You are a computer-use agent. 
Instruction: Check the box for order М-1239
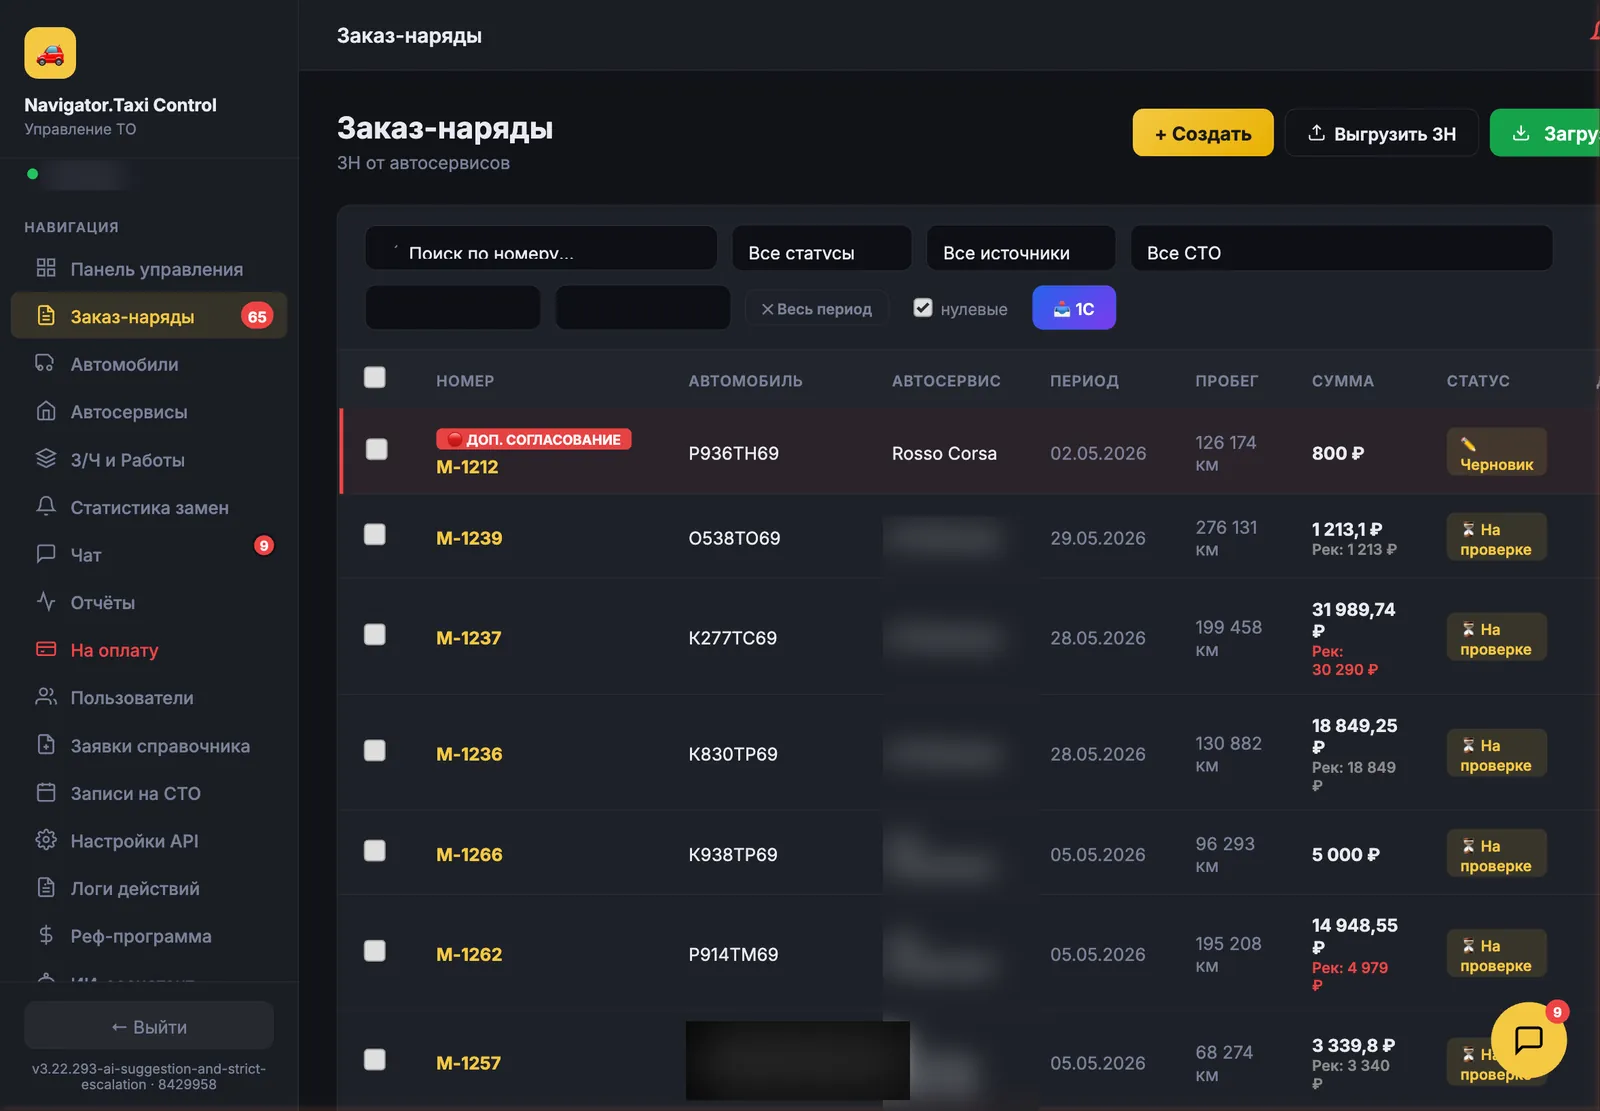coord(375,535)
